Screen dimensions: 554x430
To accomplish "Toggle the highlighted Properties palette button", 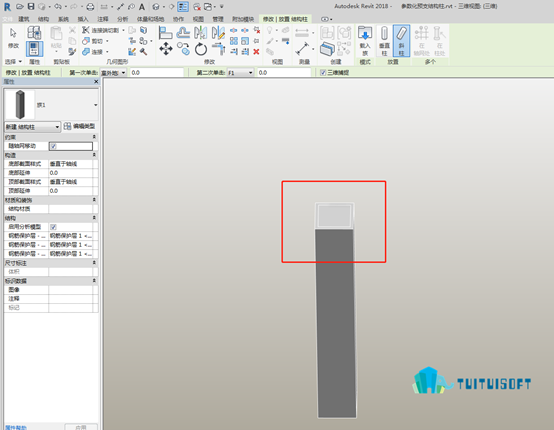I will point(34,49).
